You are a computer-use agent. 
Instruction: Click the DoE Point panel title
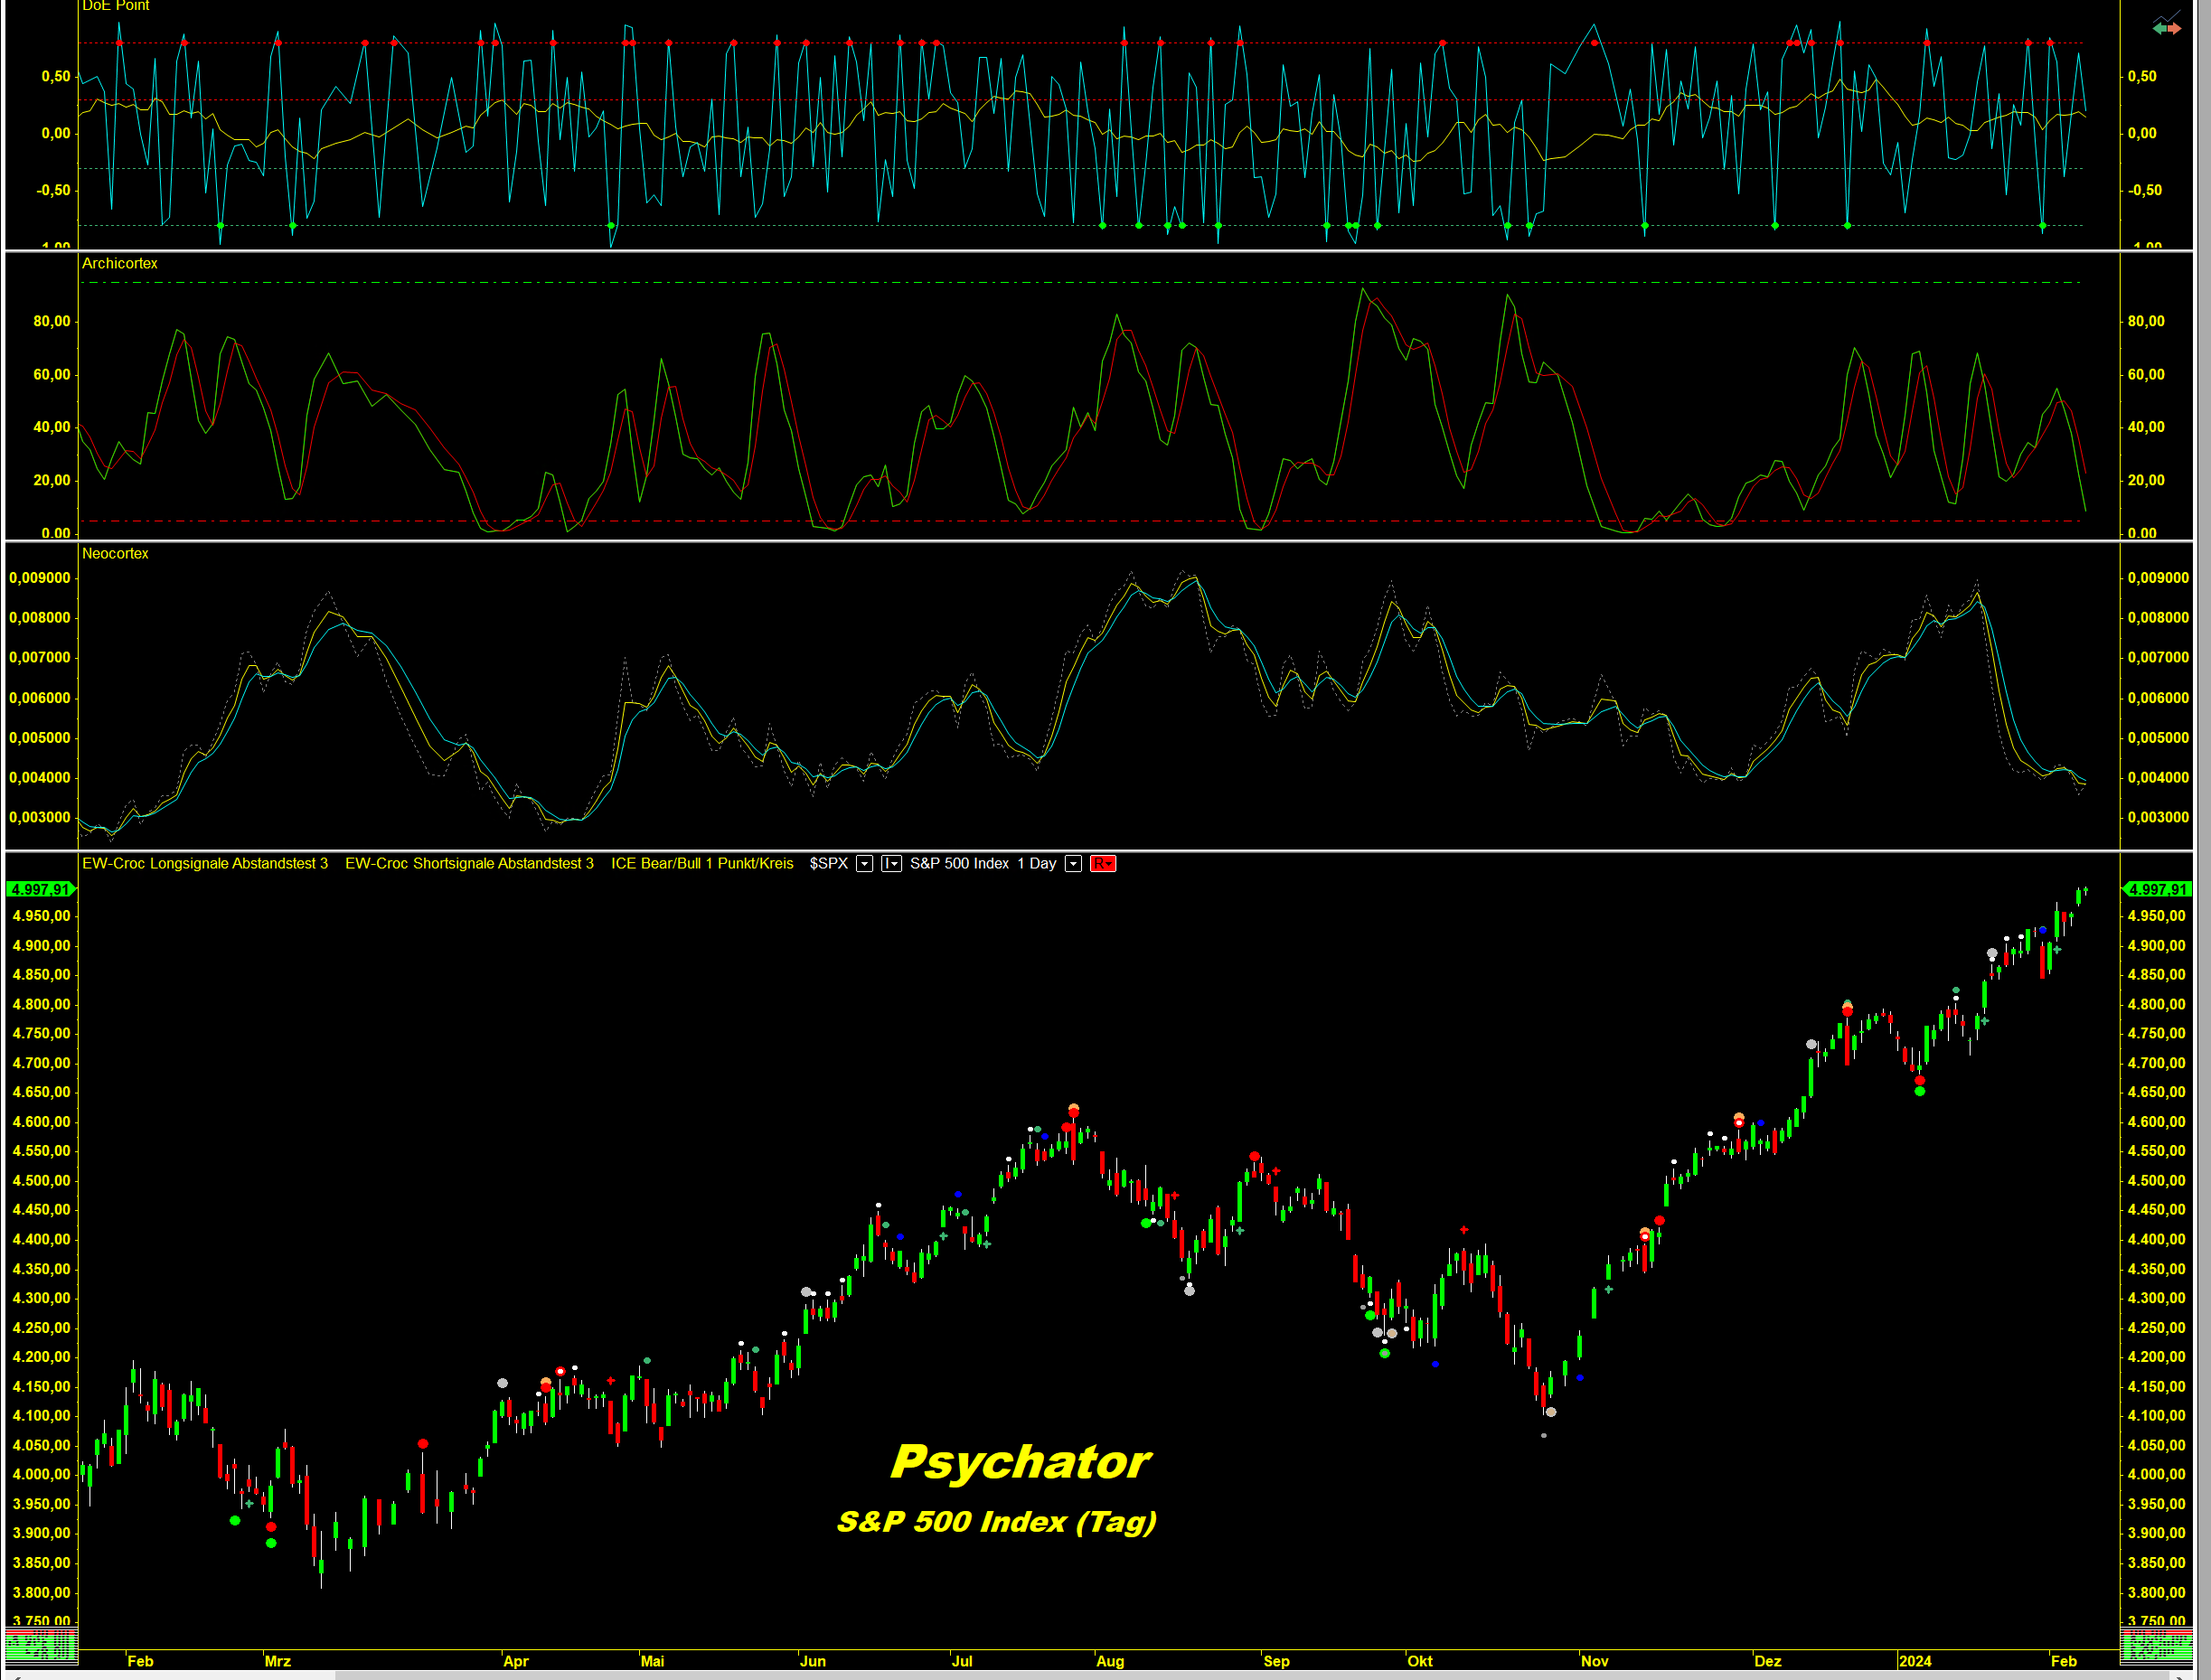pos(115,6)
